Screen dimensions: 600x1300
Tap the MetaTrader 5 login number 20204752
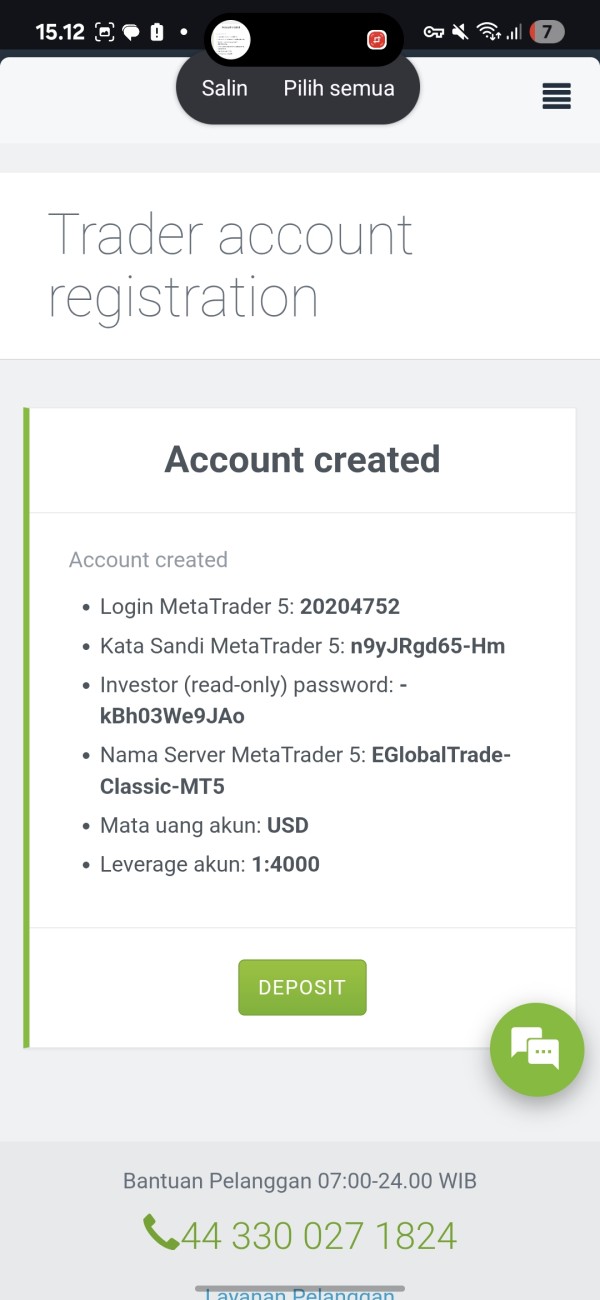pos(350,606)
